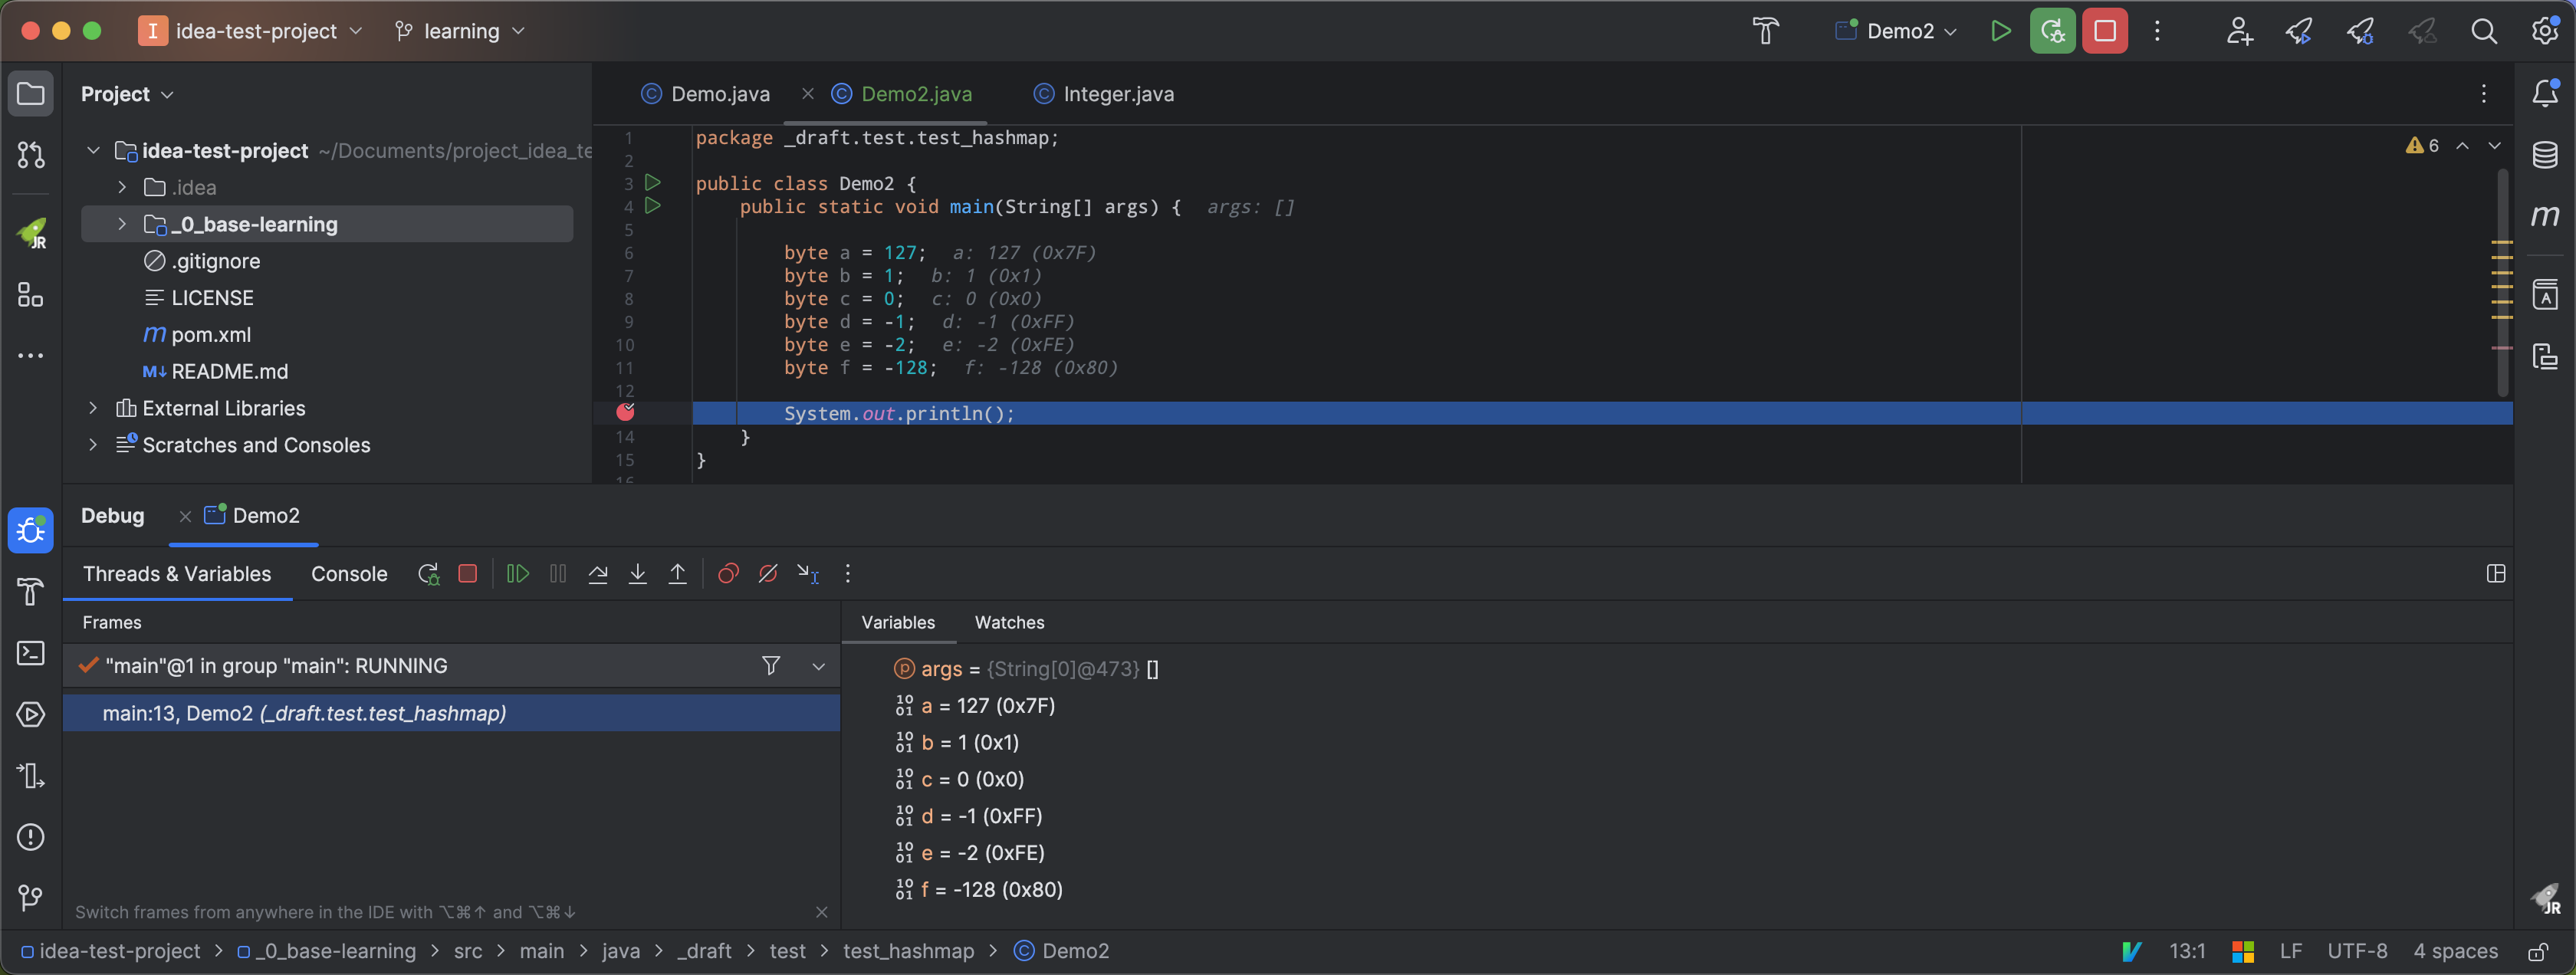Image resolution: width=2576 pixels, height=975 pixels.
Task: Select the pom.xml file in project tree
Action: [210, 335]
